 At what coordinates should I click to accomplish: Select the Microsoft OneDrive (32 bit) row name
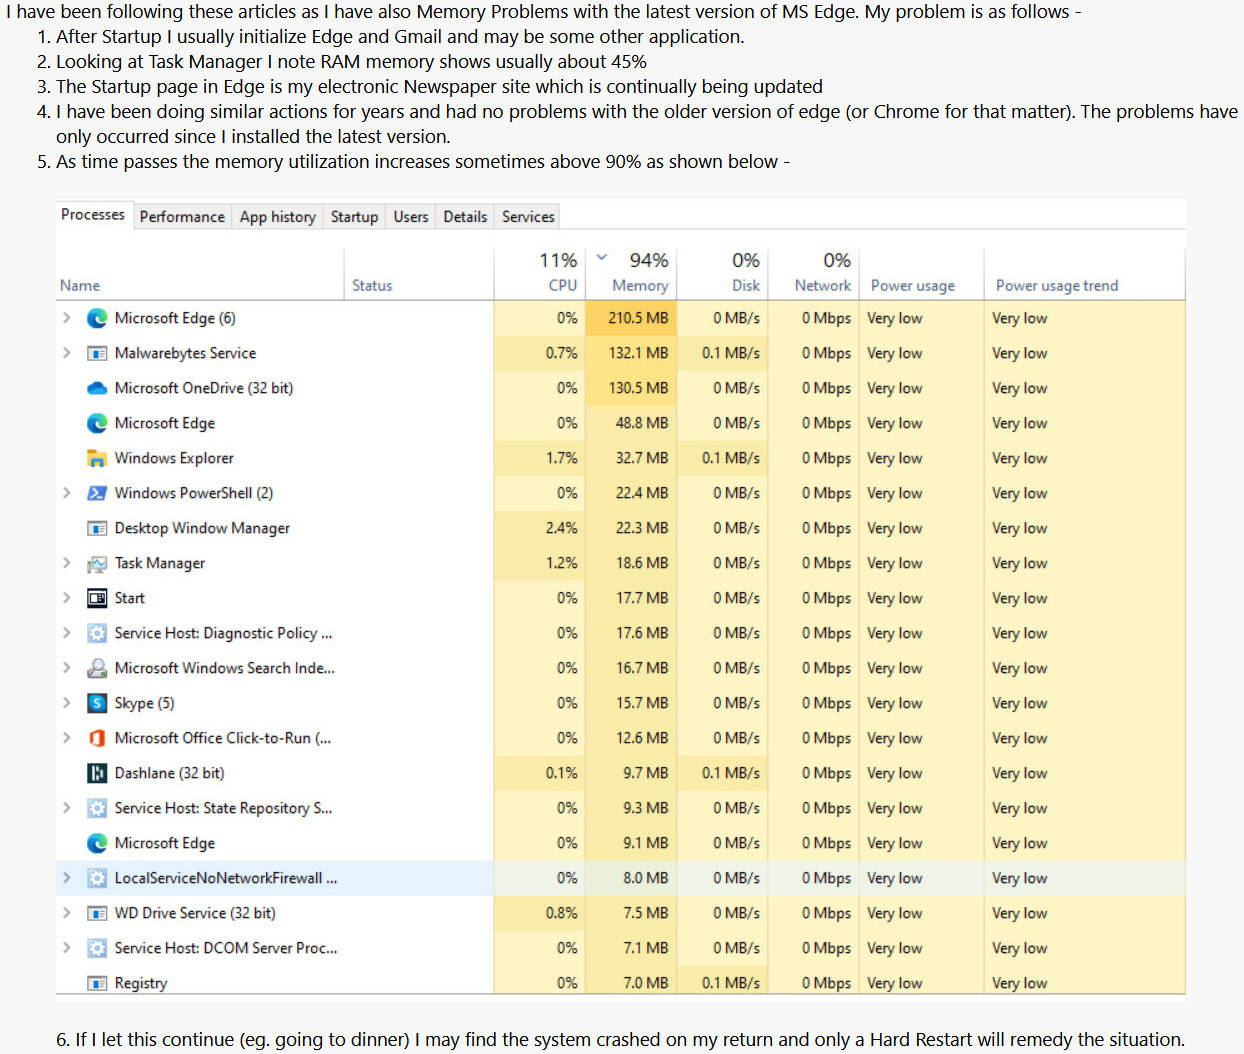pyautogui.click(x=204, y=388)
